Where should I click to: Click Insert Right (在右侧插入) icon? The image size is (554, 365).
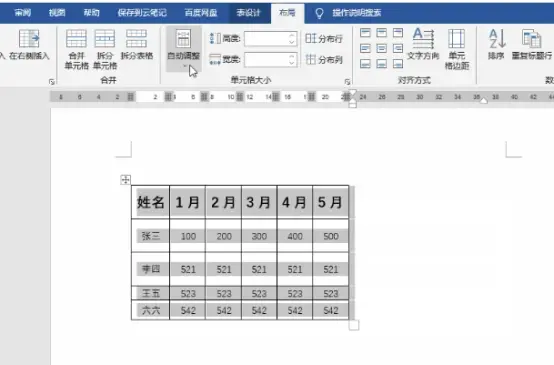(x=29, y=39)
